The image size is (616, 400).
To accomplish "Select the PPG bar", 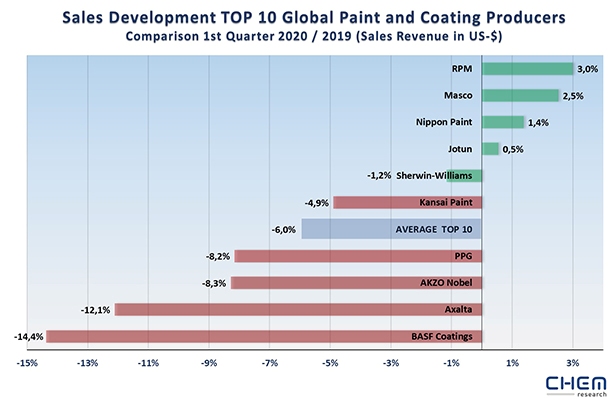I will [x=357, y=256].
